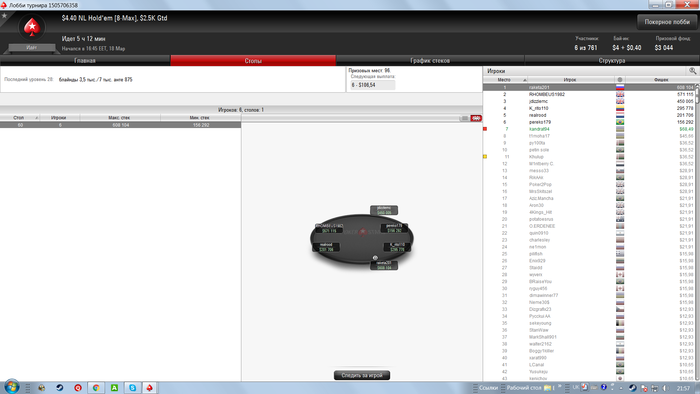
Task: Click the players list scrollbar thumb
Action: coord(697,96)
